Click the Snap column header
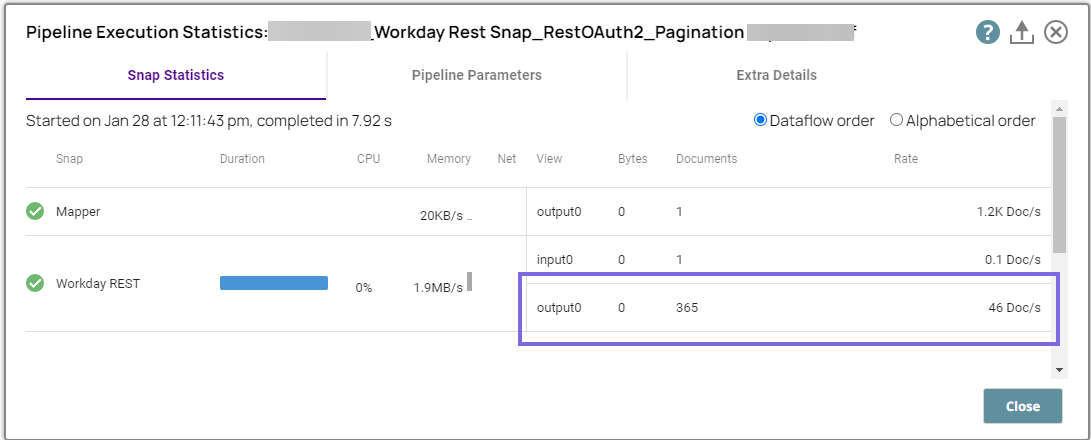This screenshot has width=1091, height=440. (69, 159)
